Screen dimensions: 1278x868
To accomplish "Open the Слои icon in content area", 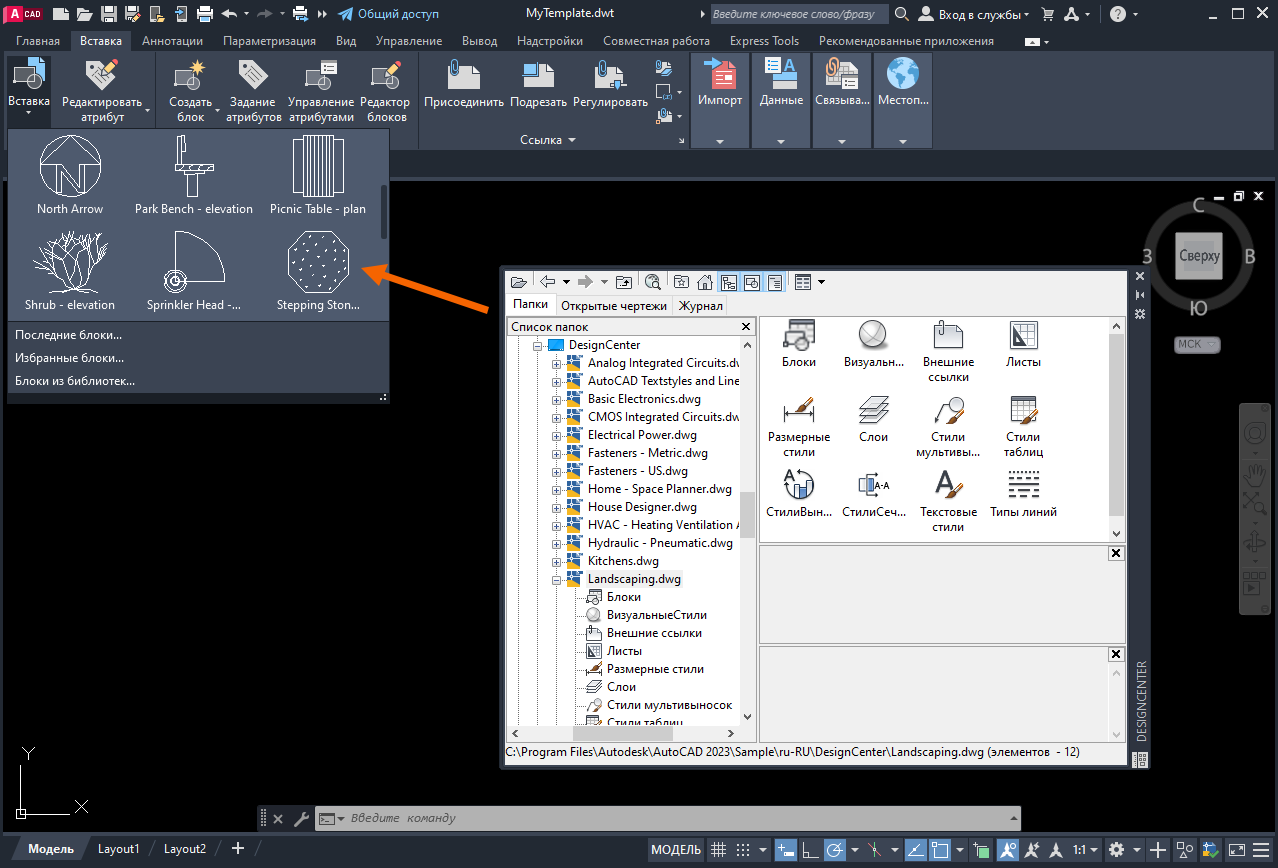I will (873, 420).
